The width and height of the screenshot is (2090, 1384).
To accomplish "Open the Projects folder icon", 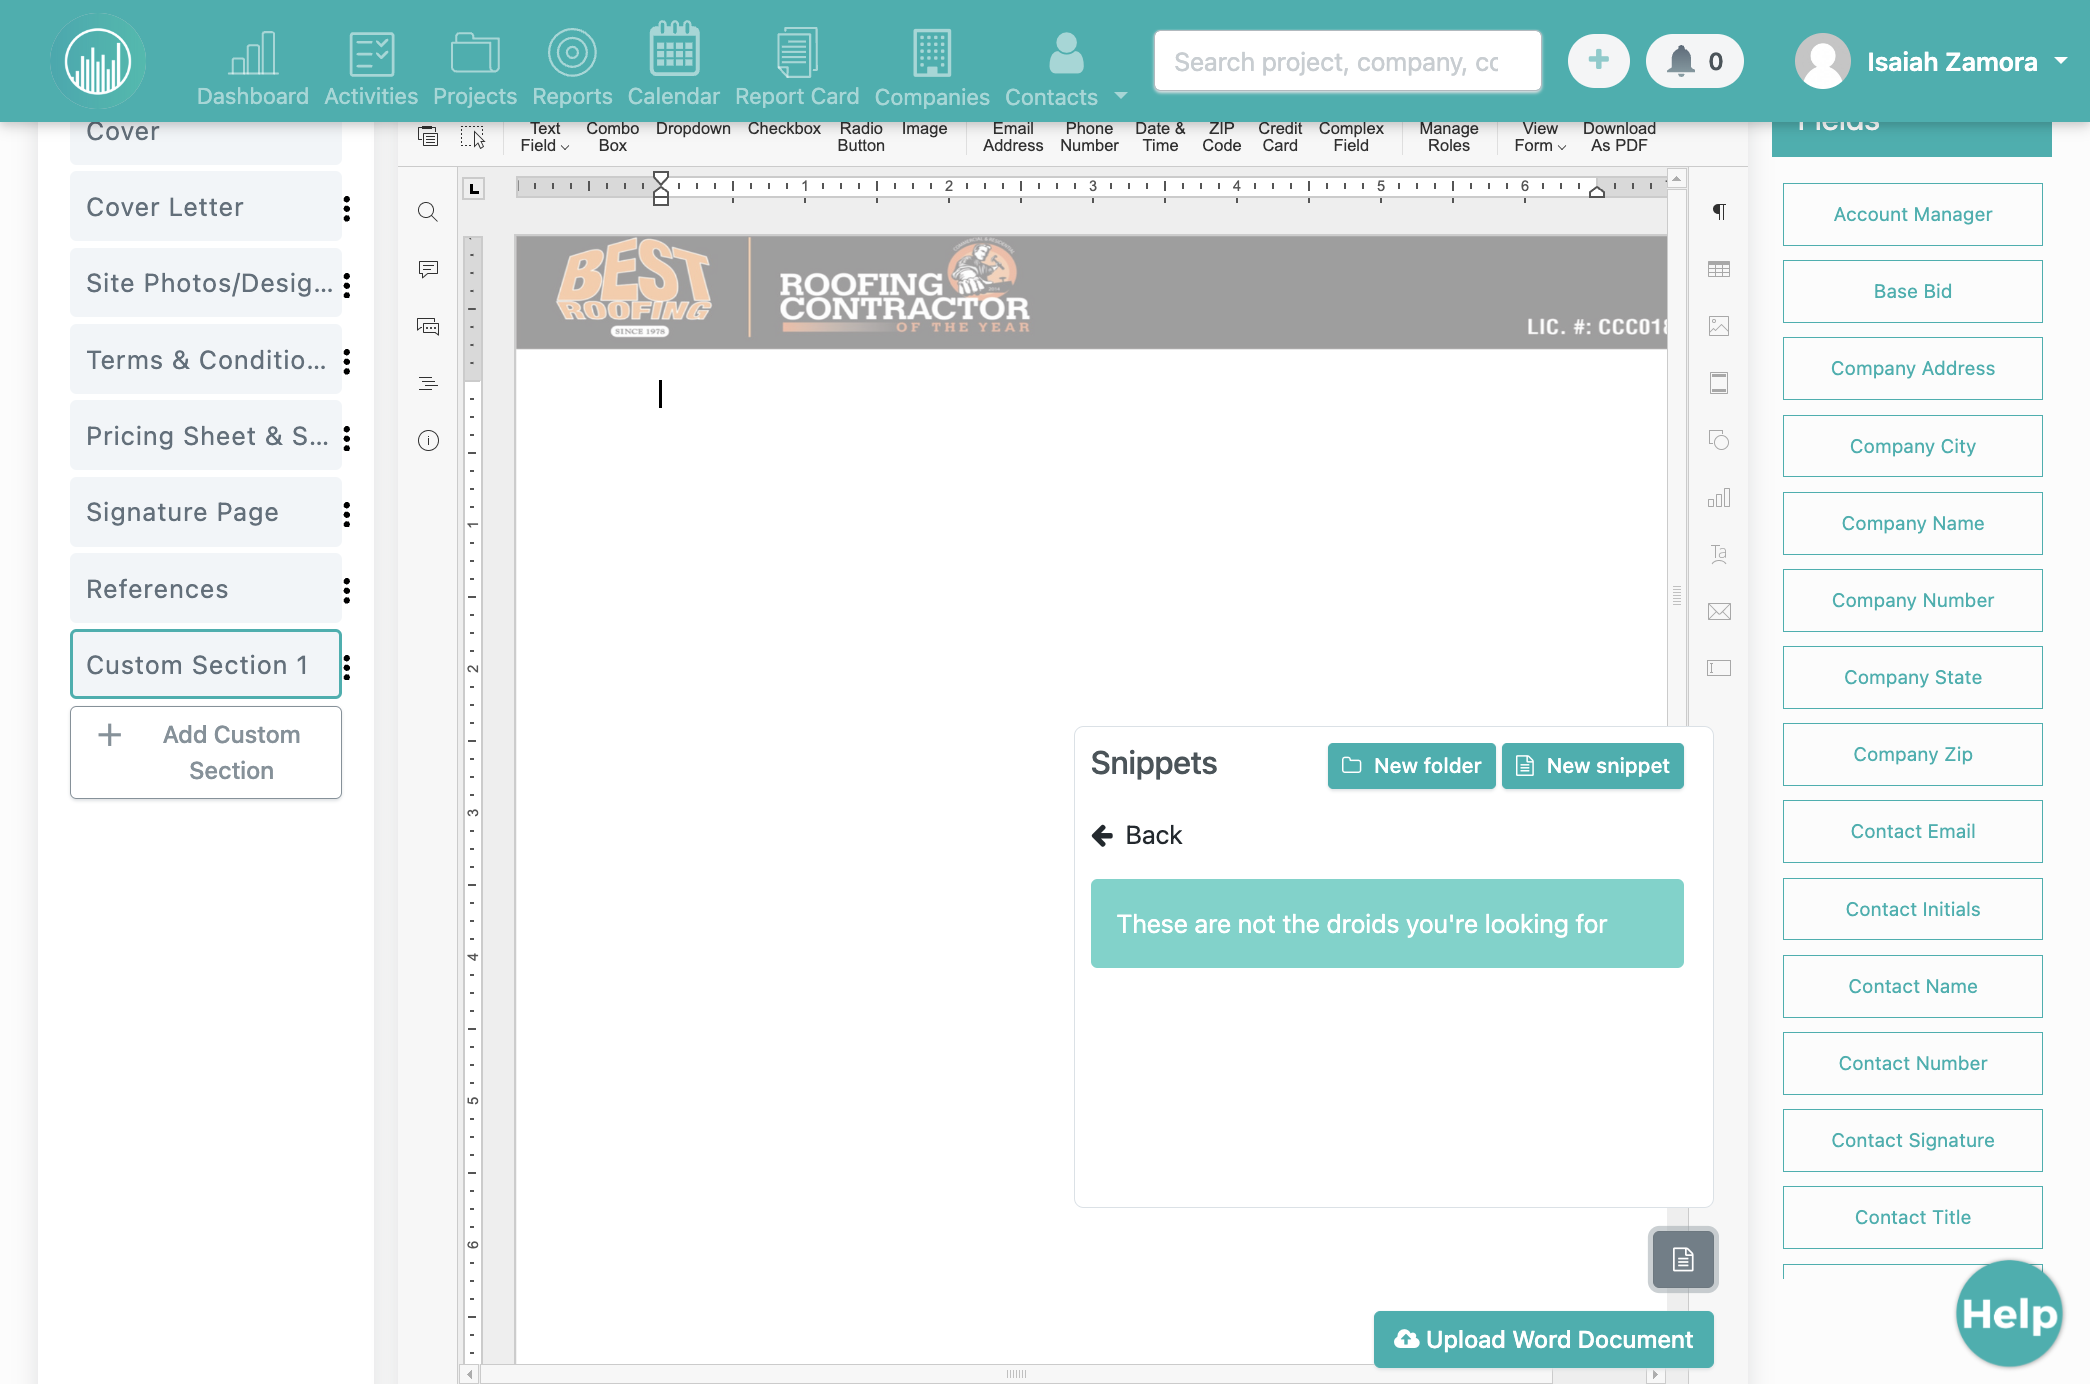I will pos(475,53).
